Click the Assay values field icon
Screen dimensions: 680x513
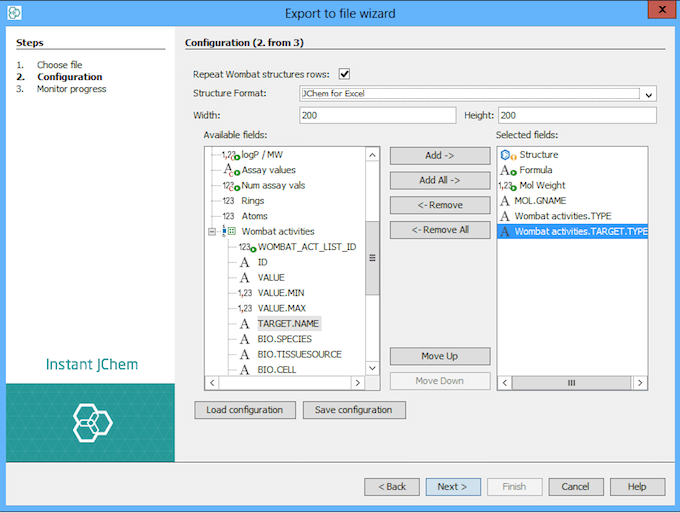pyautogui.click(x=231, y=170)
